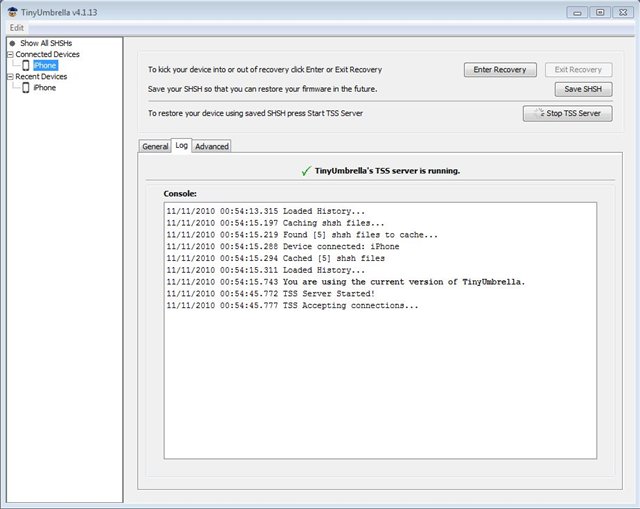The height and width of the screenshot is (509, 640).
Task: Select the Log tab
Action: click(x=181, y=145)
